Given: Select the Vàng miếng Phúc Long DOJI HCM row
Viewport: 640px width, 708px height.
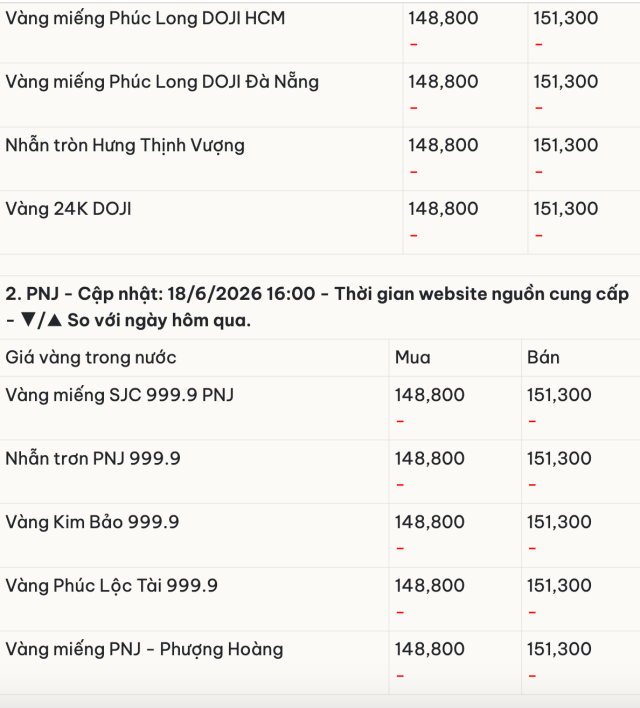Looking at the screenshot, I should tap(320, 32).
